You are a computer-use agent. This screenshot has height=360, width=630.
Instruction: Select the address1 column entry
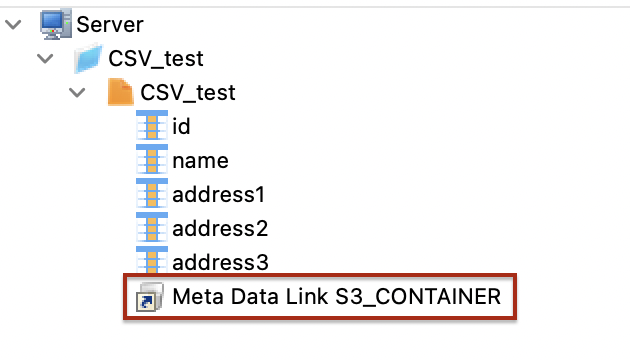[219, 194]
